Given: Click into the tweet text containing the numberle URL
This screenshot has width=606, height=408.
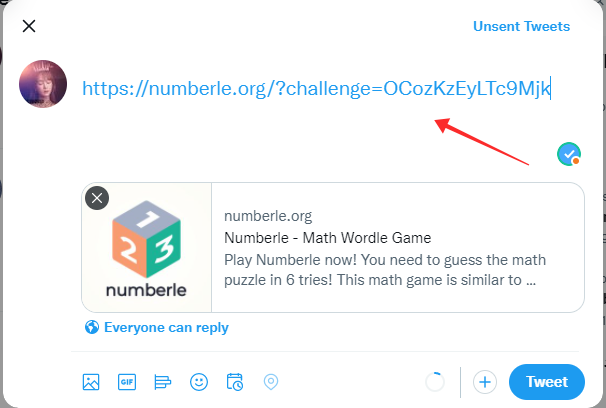Looking at the screenshot, I should pyautogui.click(x=316, y=89).
